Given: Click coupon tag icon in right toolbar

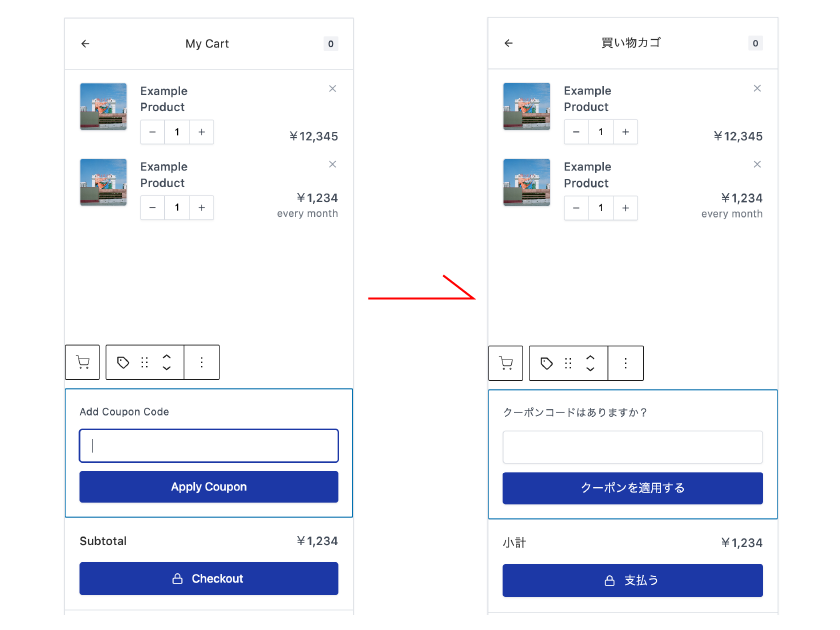Looking at the screenshot, I should point(546,364).
